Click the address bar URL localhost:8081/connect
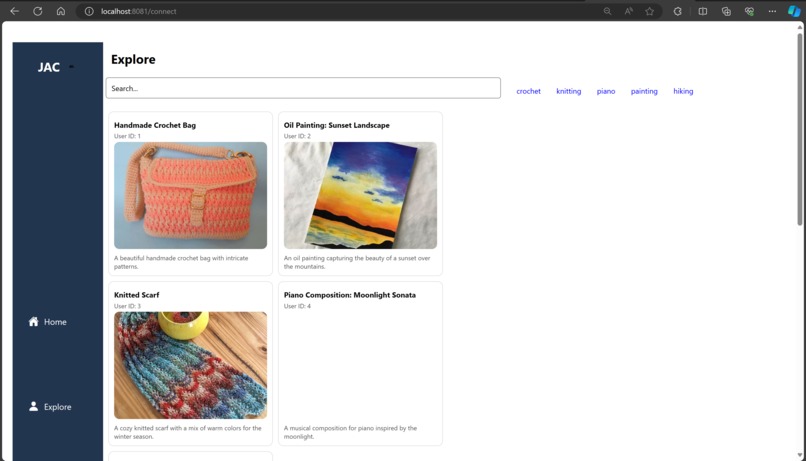The height and width of the screenshot is (461, 806). pyautogui.click(x=138, y=11)
